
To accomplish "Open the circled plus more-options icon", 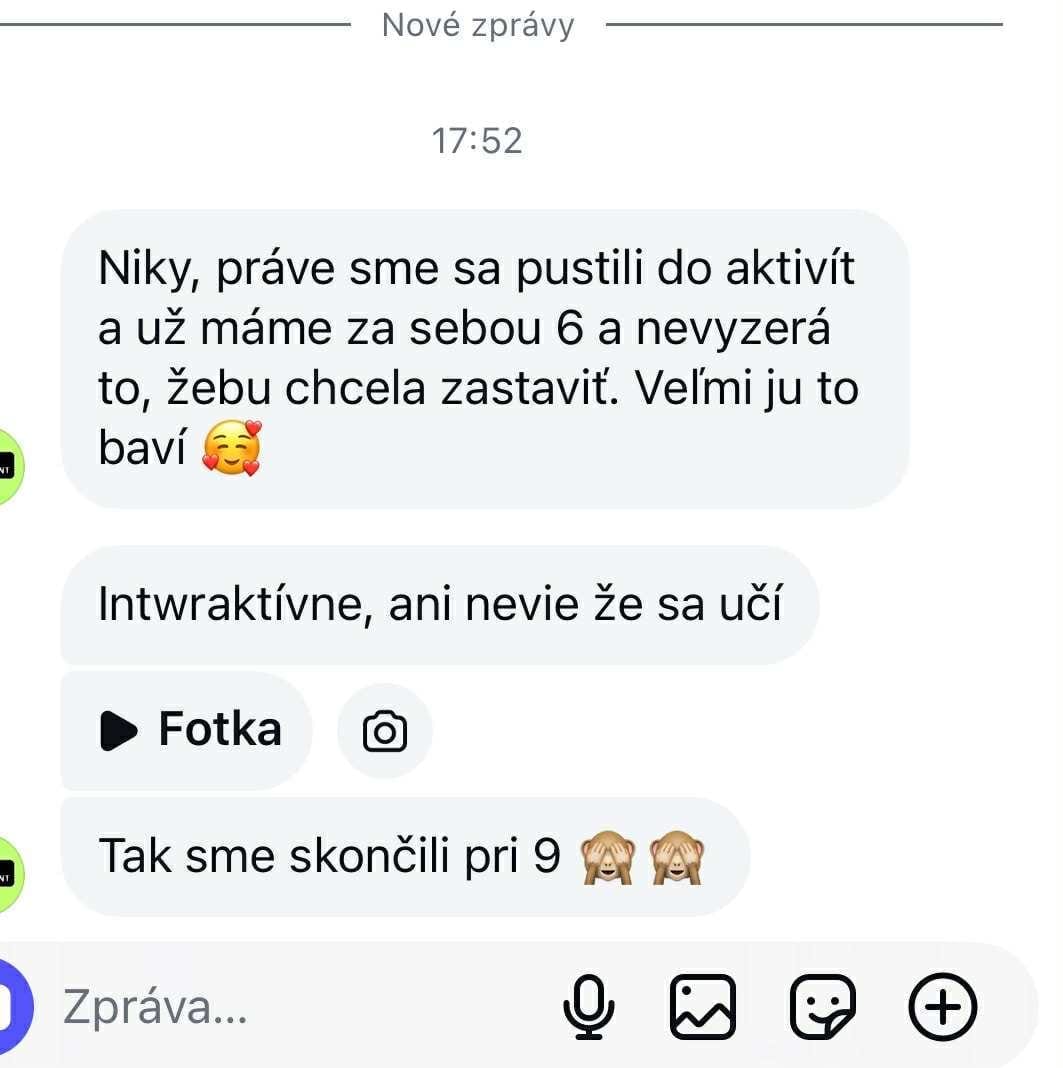I will coord(943,1007).
